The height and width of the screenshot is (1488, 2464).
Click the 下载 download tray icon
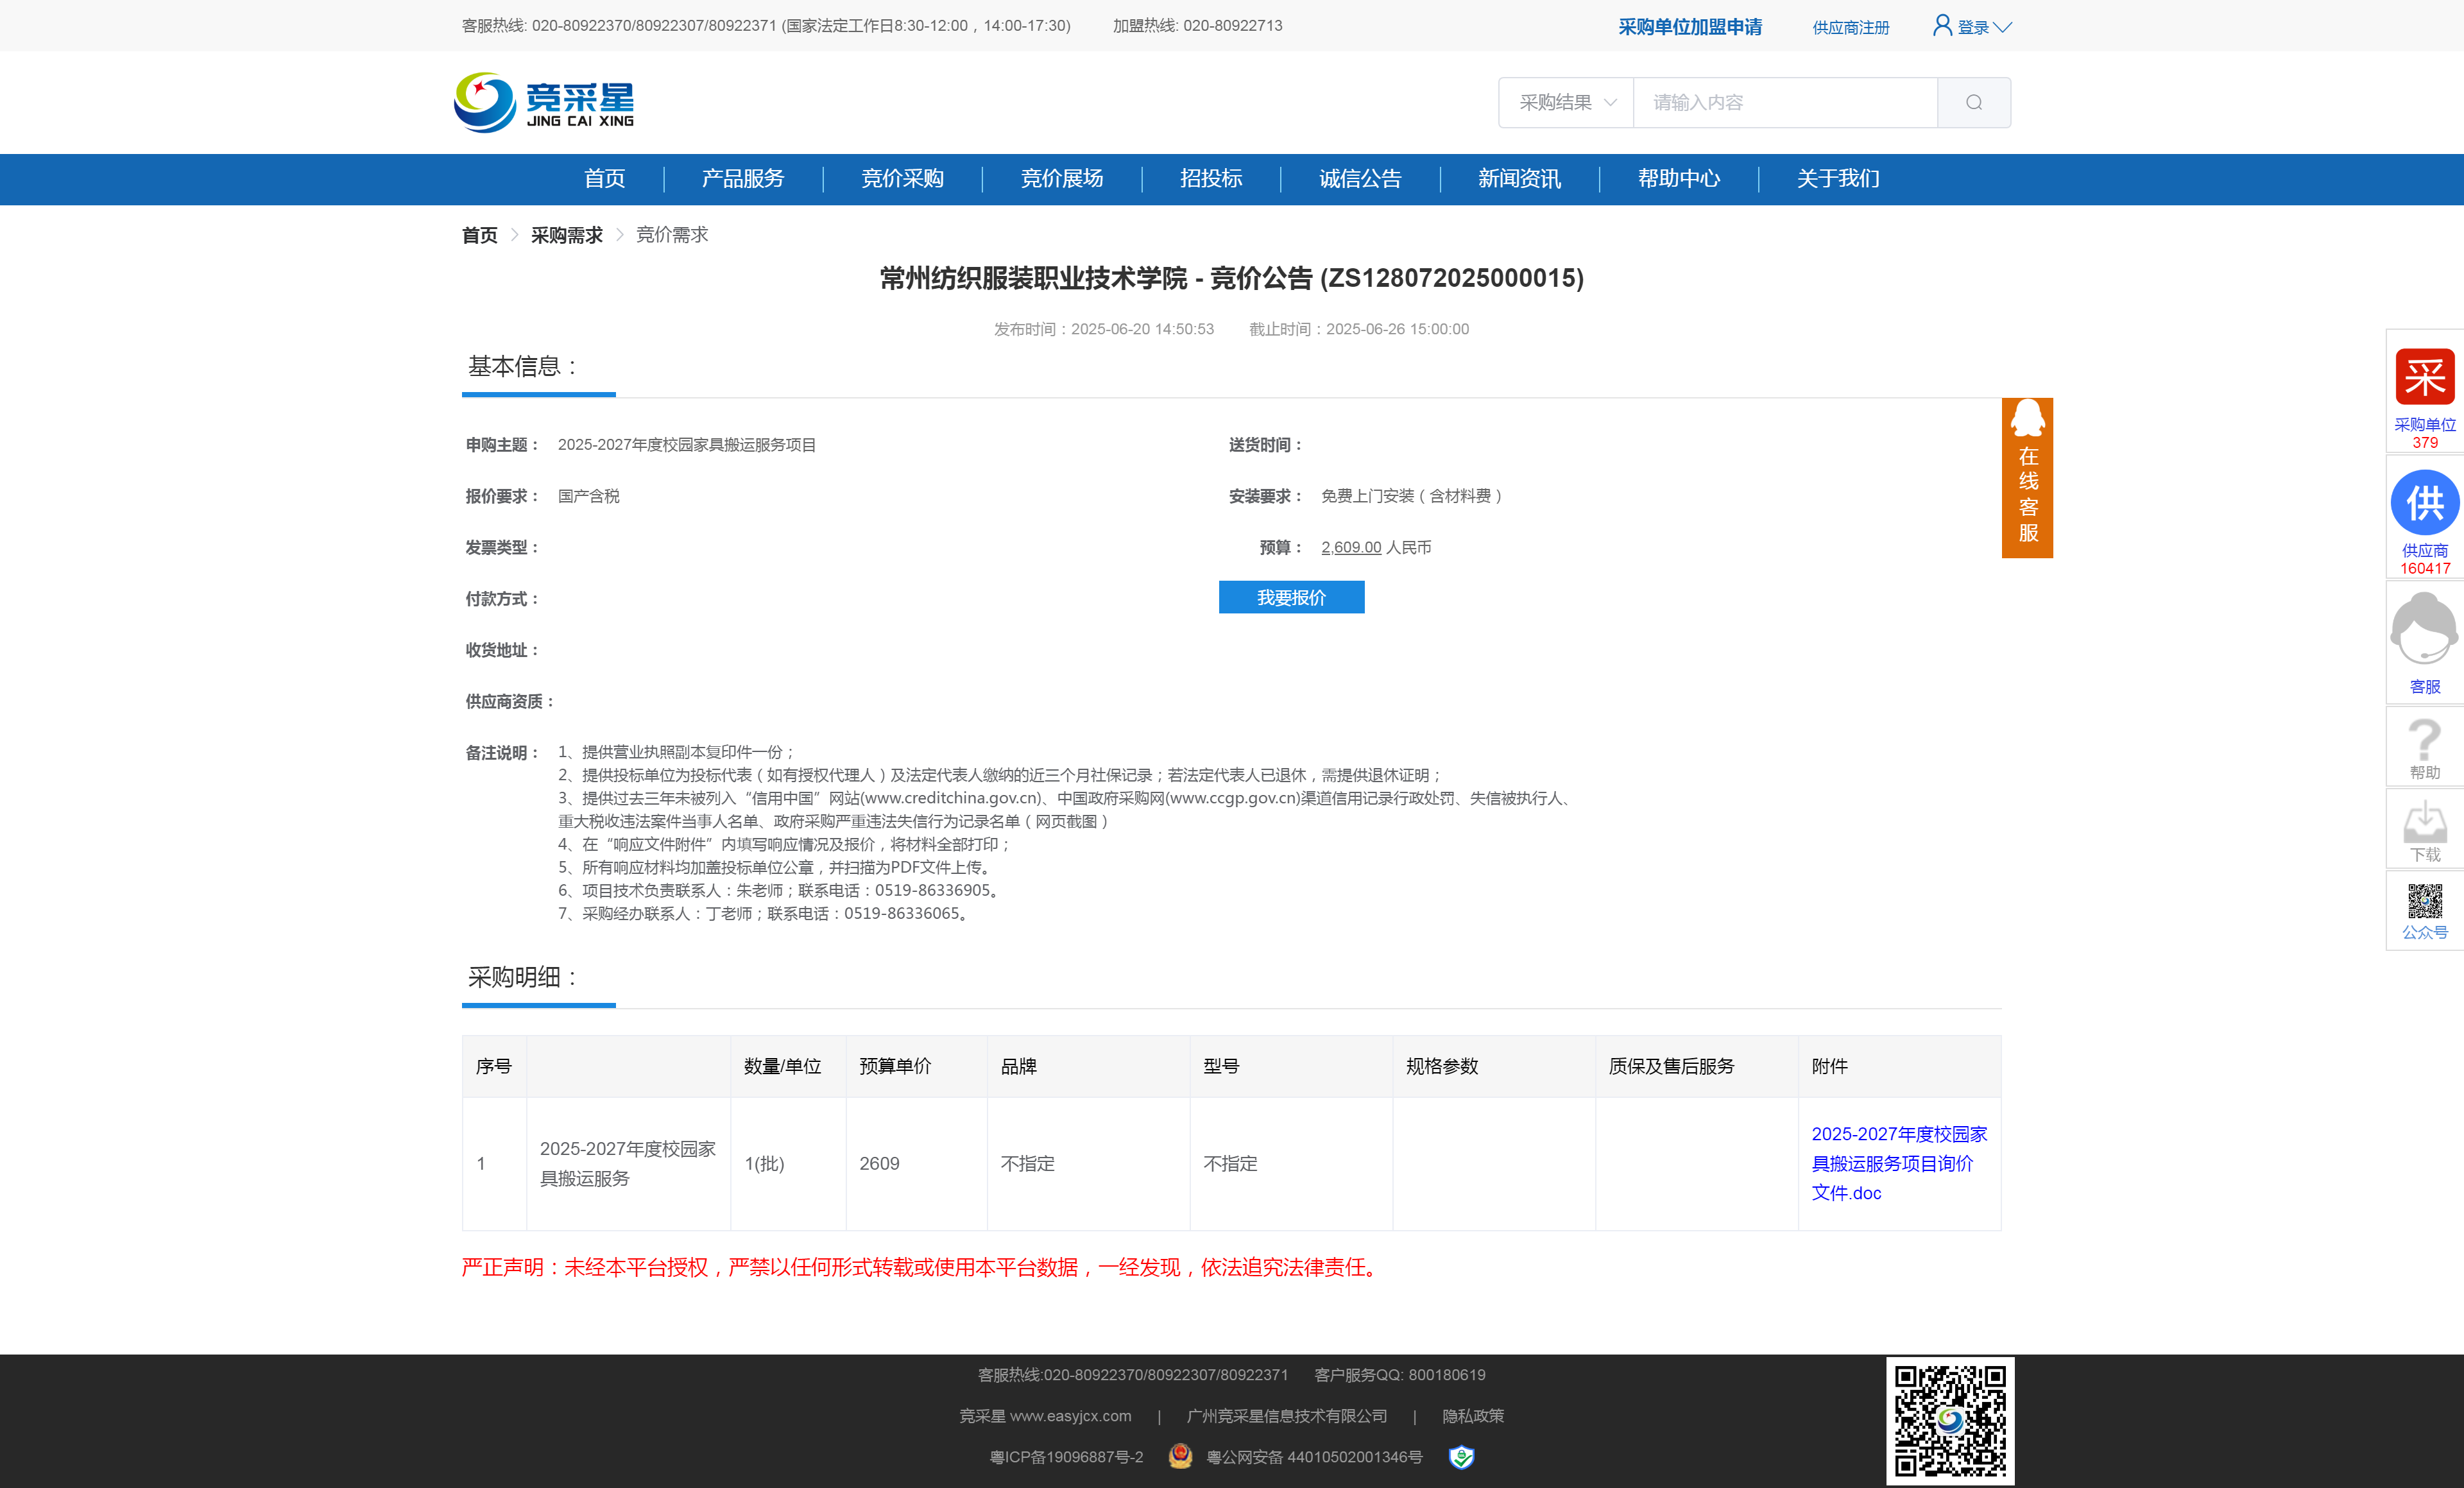(x=2424, y=823)
